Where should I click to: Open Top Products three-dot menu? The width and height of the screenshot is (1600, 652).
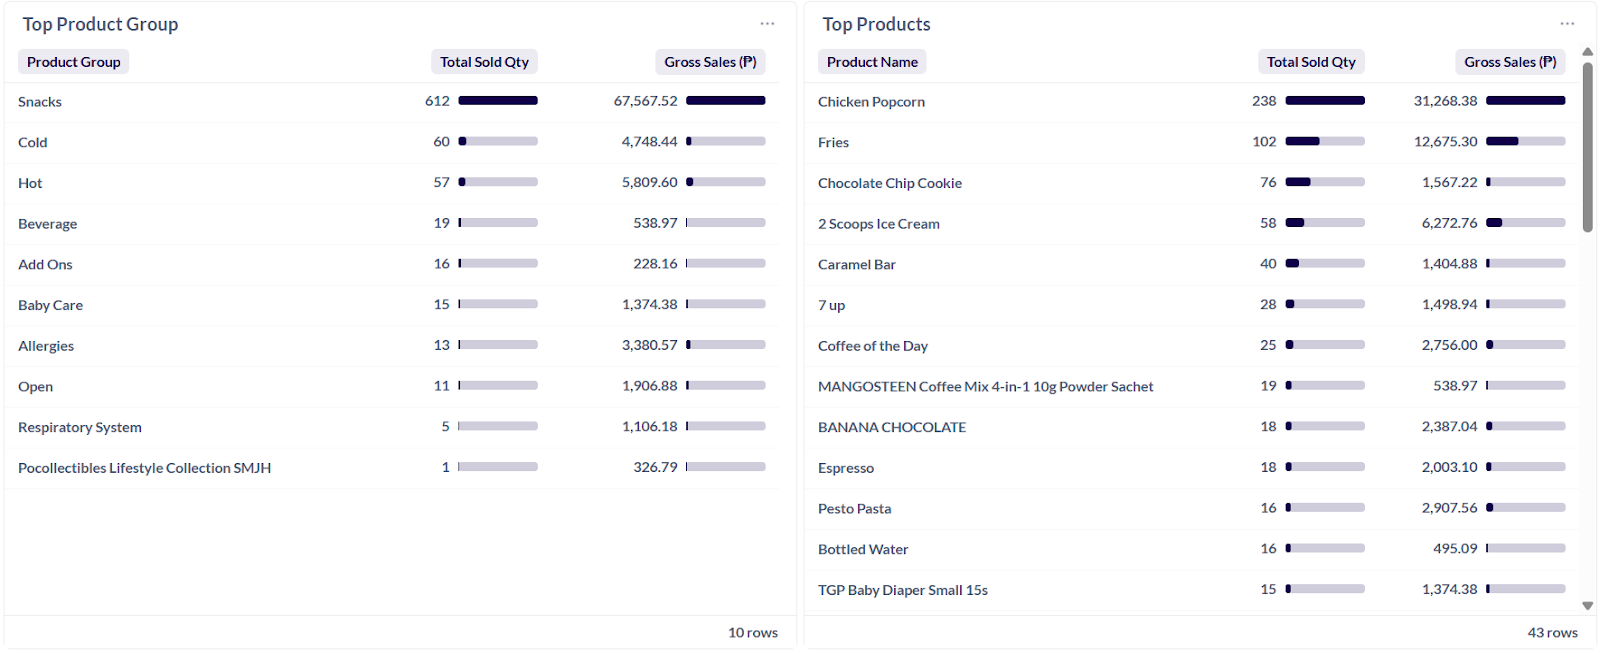1567,24
